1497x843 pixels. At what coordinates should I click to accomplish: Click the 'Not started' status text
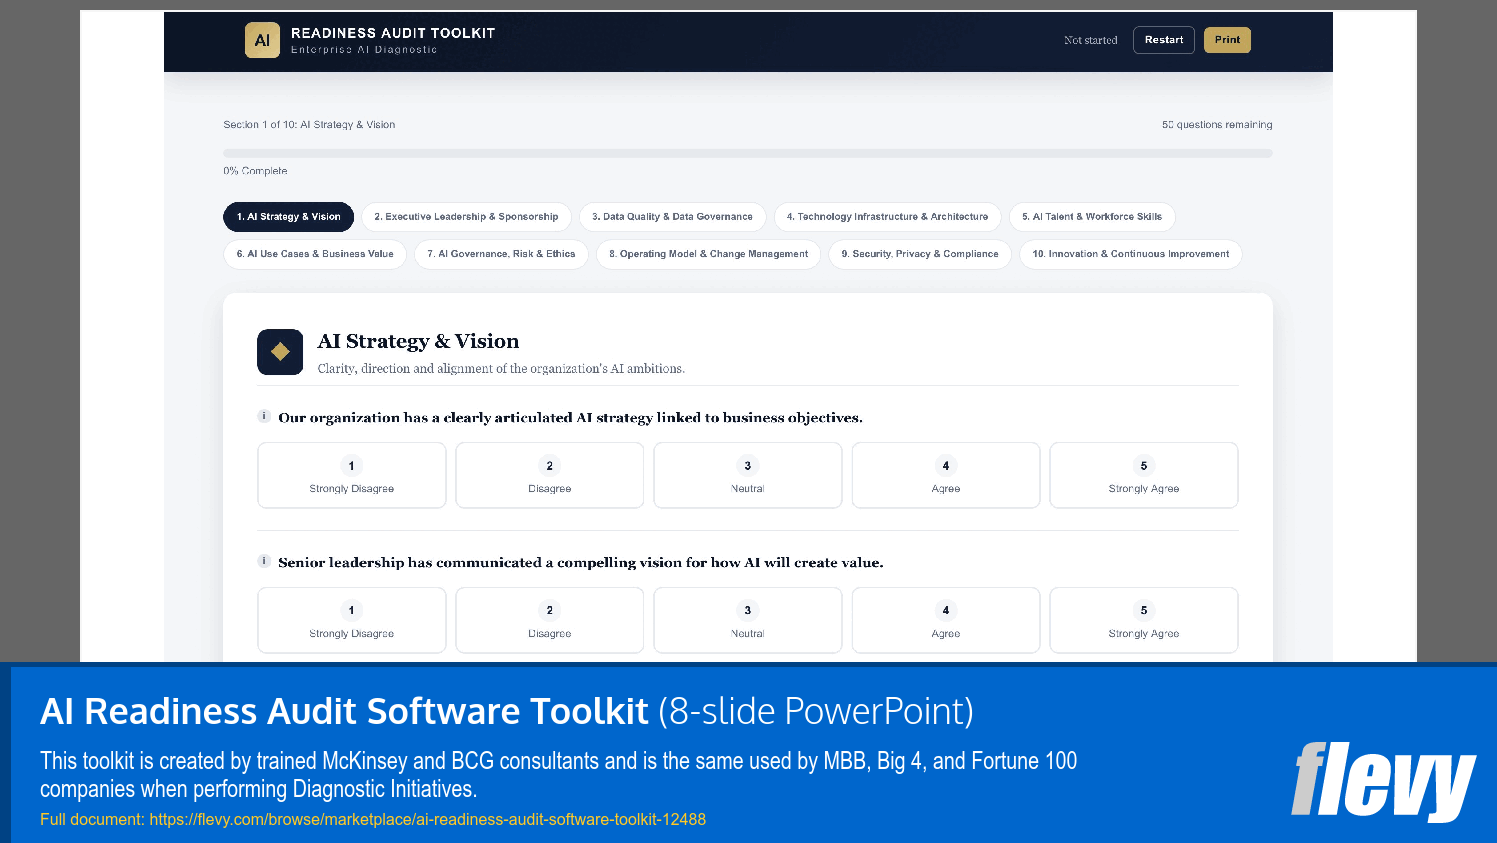[x=1091, y=40]
